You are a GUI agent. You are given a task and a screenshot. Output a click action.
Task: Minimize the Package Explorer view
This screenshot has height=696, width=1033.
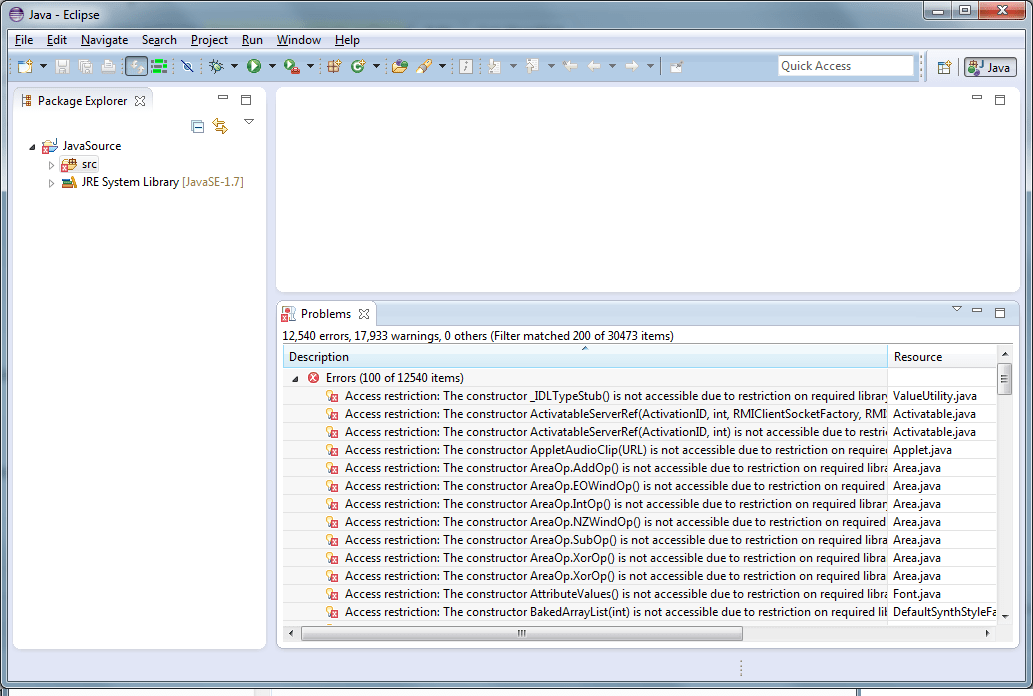pyautogui.click(x=223, y=98)
